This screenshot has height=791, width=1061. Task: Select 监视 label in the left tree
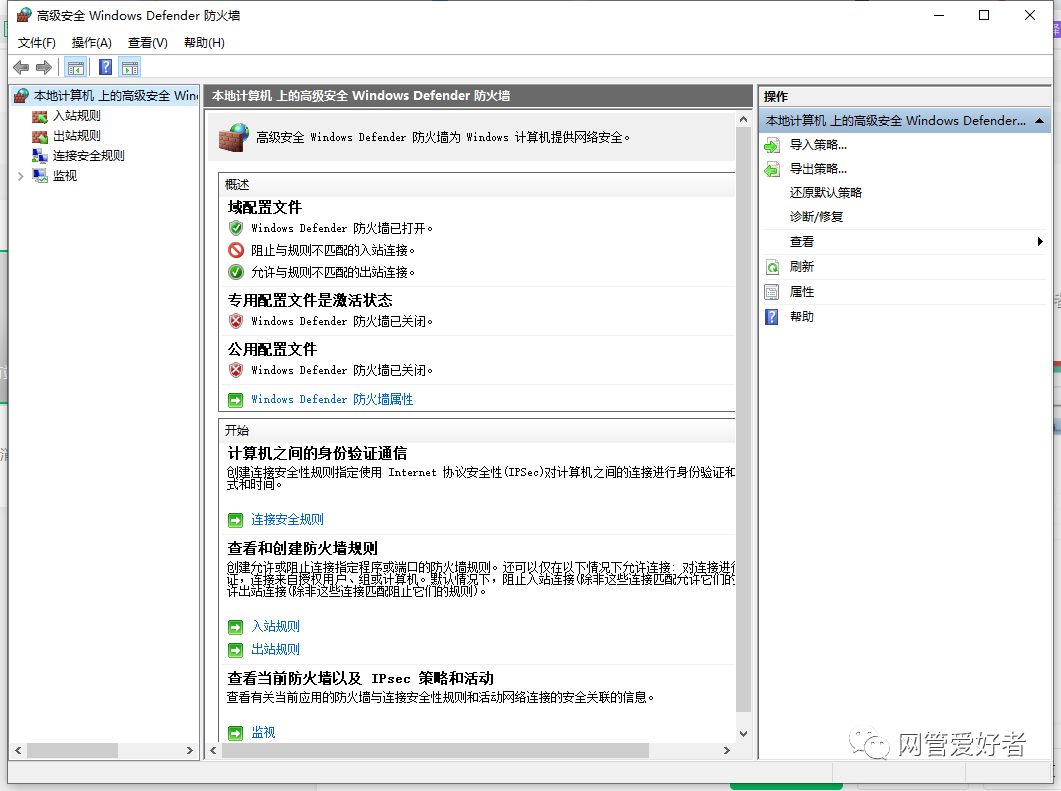click(x=65, y=176)
